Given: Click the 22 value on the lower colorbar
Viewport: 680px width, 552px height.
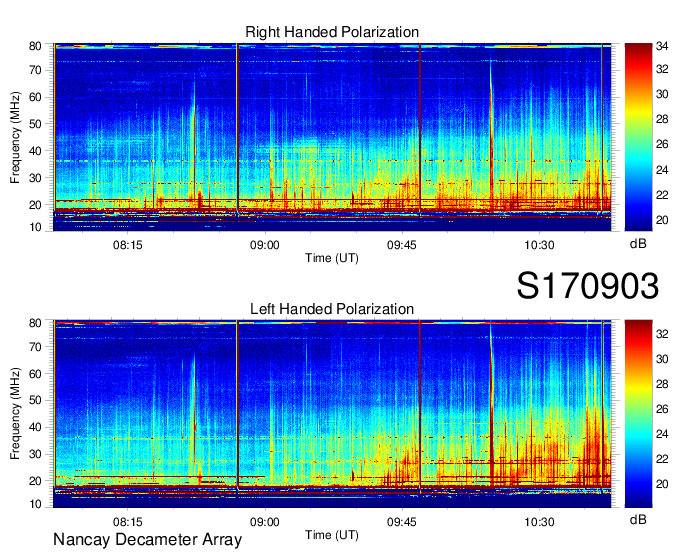Looking at the screenshot, I should pos(662,459).
